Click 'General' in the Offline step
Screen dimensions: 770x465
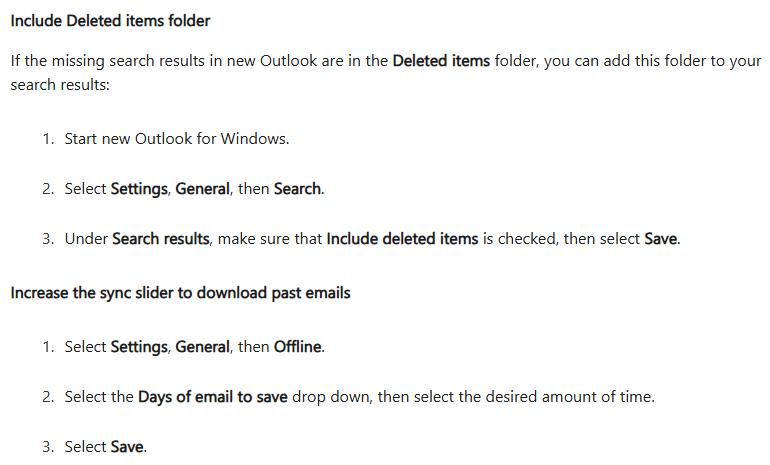202,347
